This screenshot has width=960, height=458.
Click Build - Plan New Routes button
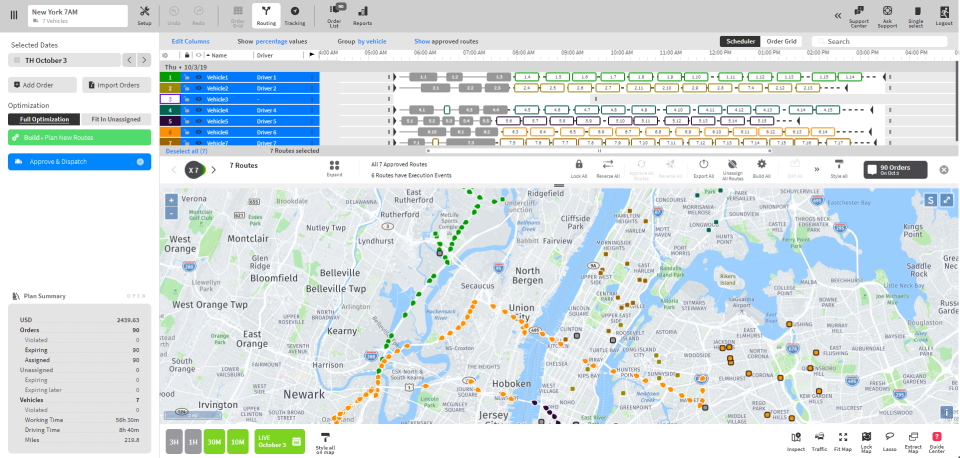[x=79, y=137]
